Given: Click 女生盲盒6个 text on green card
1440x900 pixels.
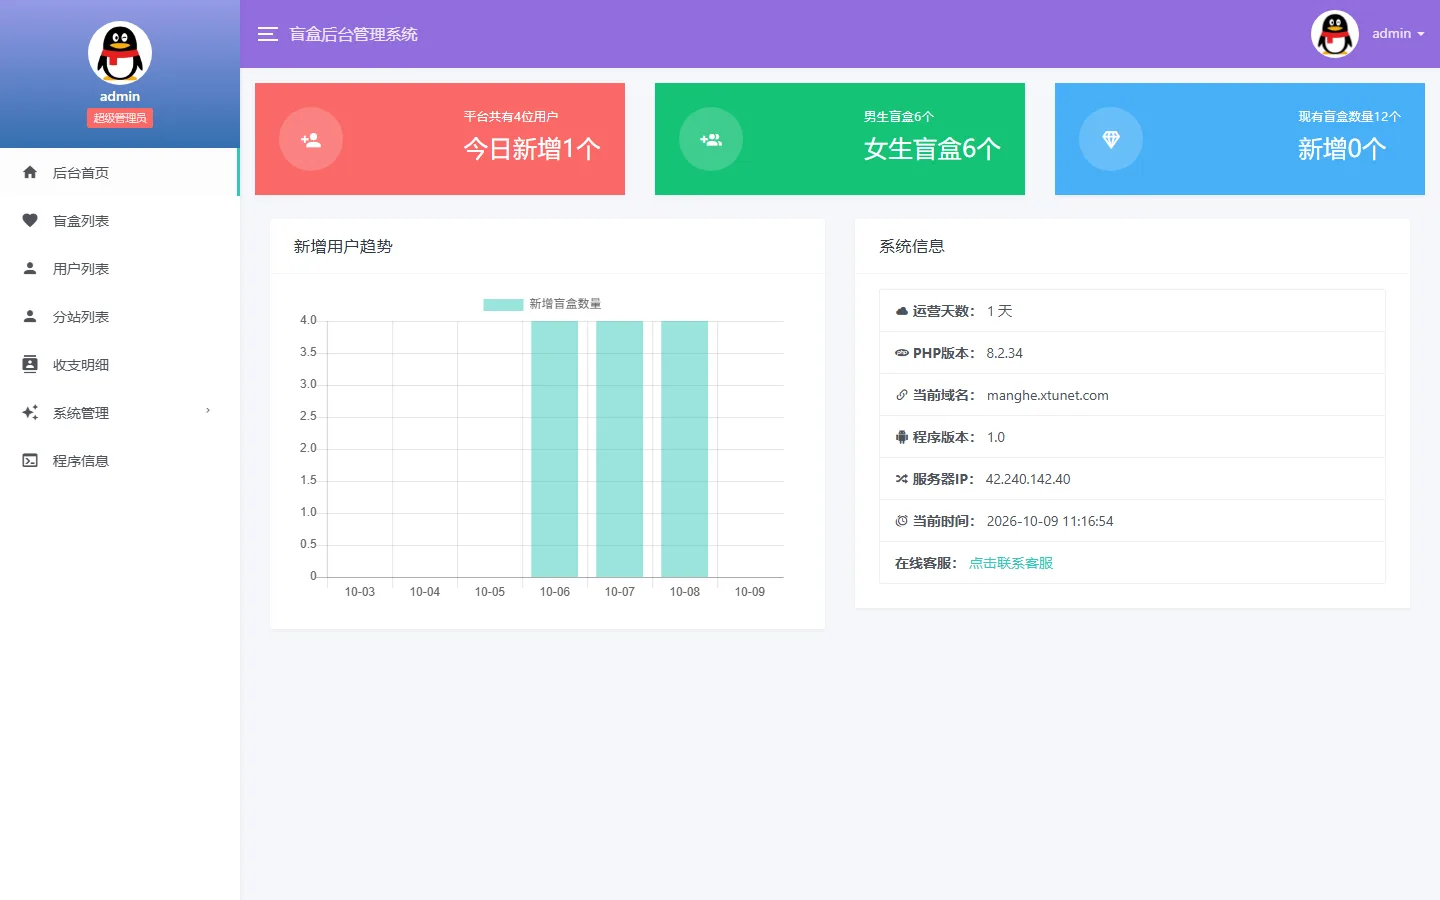Looking at the screenshot, I should [x=932, y=149].
